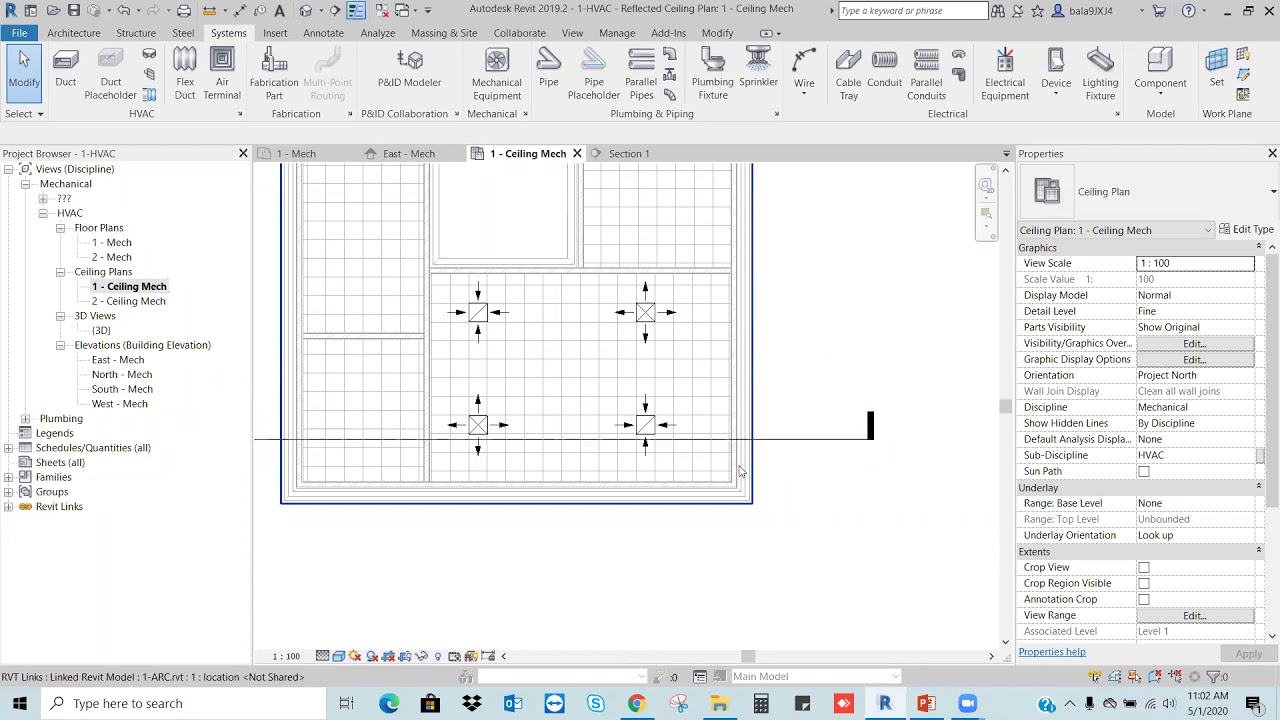1280x720 pixels.
Task: Enable the Crop Region Visible checkbox
Action: [x=1144, y=584]
